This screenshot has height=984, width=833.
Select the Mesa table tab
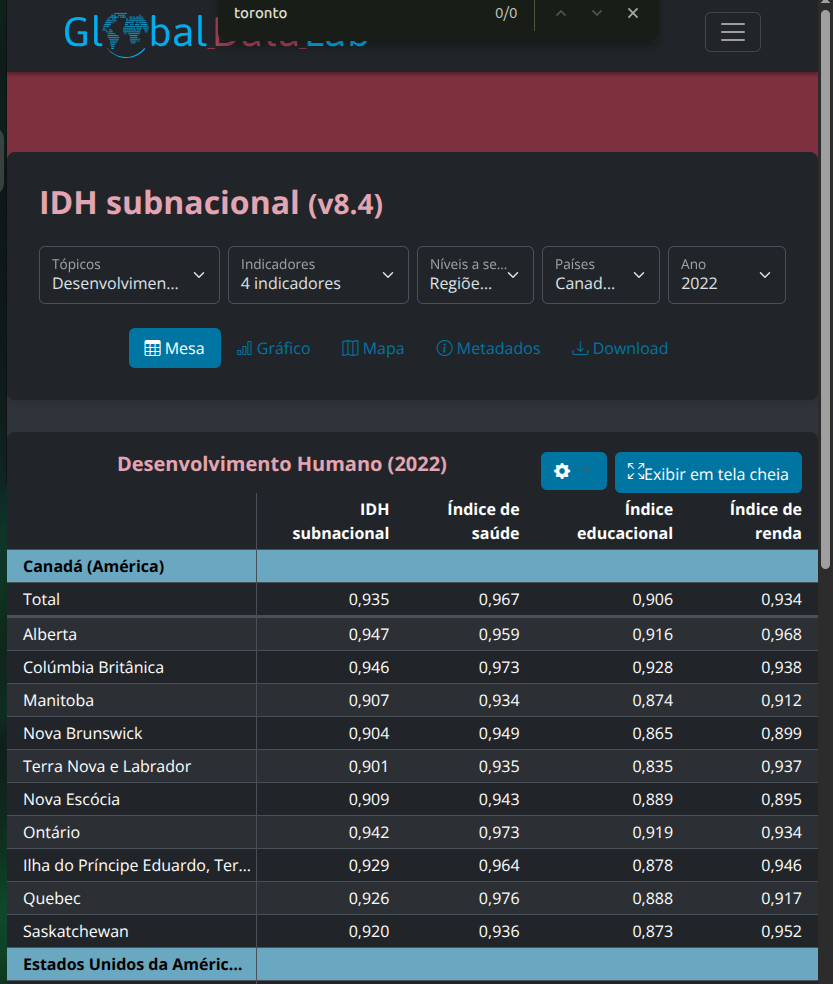click(x=175, y=348)
